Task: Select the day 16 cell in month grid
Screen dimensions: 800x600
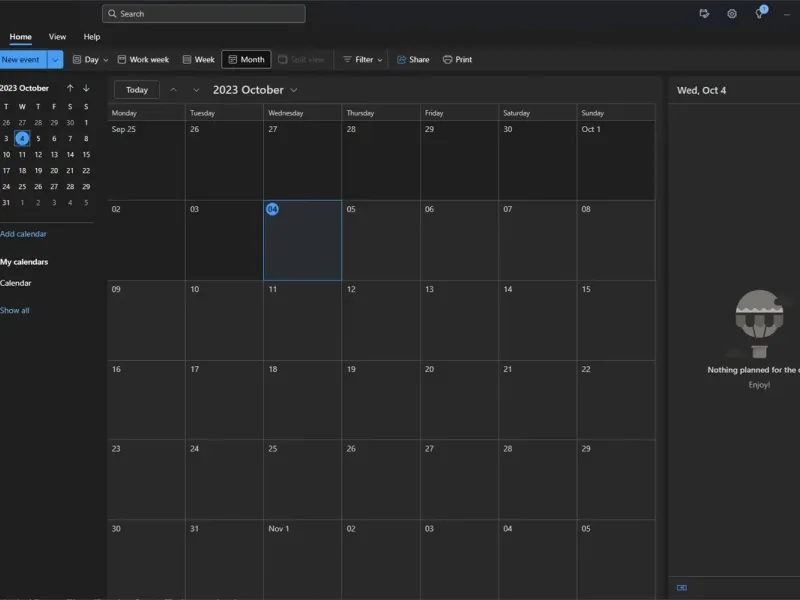Action: pos(146,400)
